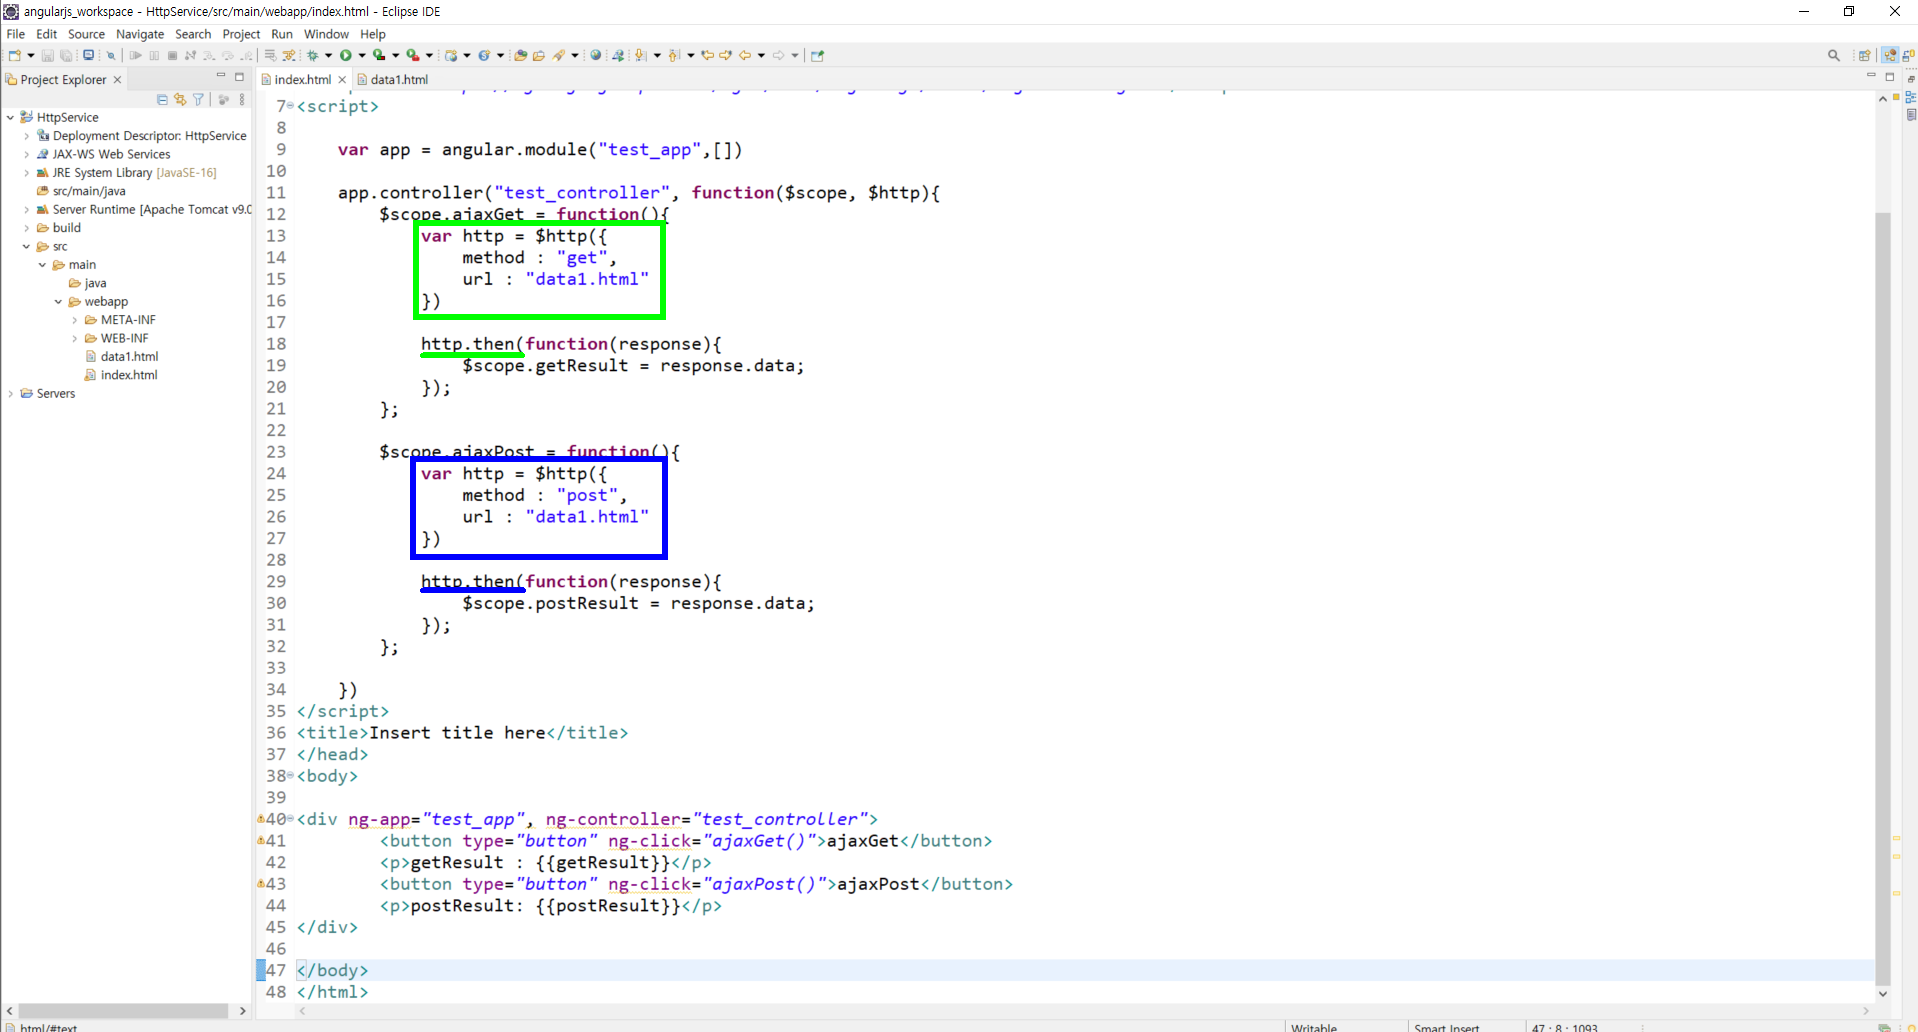Place cursor on line 47 </body> tag
The width and height of the screenshot is (1918, 1032).
(x=333, y=970)
